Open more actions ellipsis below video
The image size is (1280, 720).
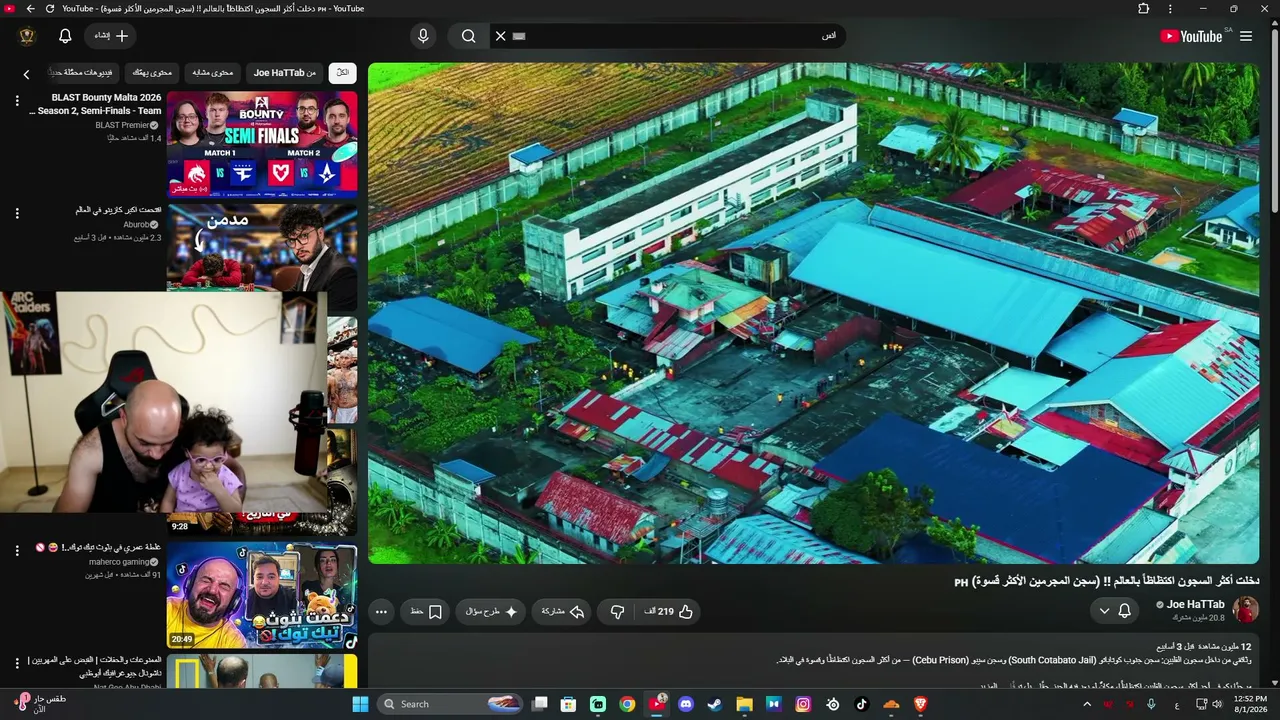coord(381,611)
